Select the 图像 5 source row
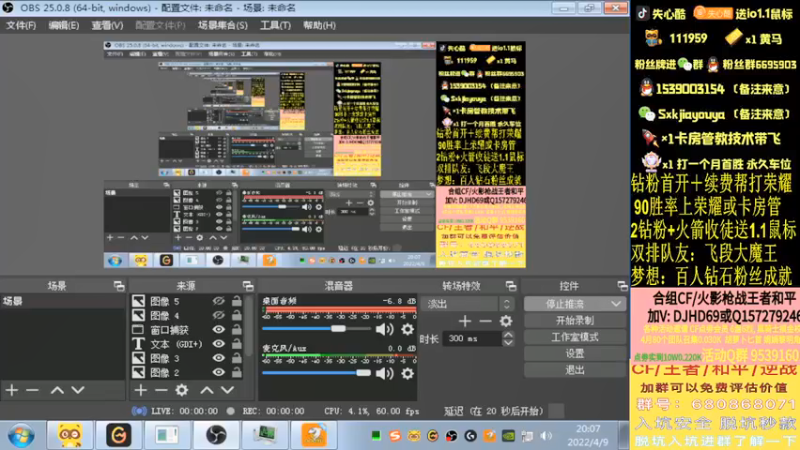 click(187, 301)
